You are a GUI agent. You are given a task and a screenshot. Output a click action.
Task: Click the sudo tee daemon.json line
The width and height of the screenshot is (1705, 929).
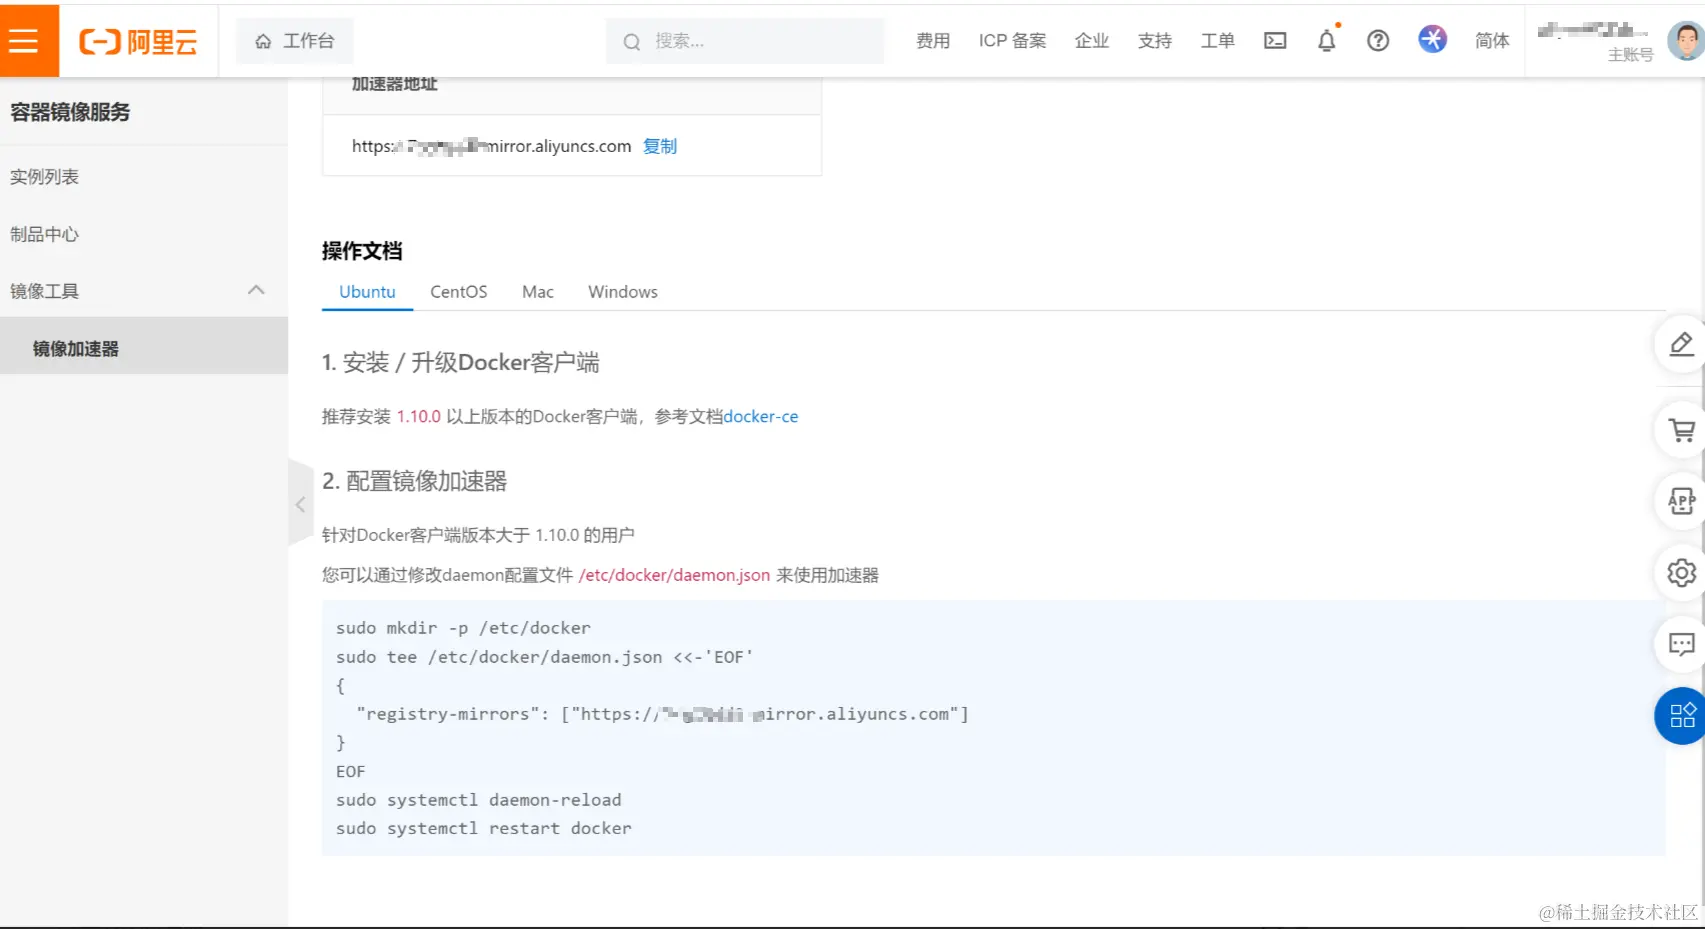[x=544, y=657]
